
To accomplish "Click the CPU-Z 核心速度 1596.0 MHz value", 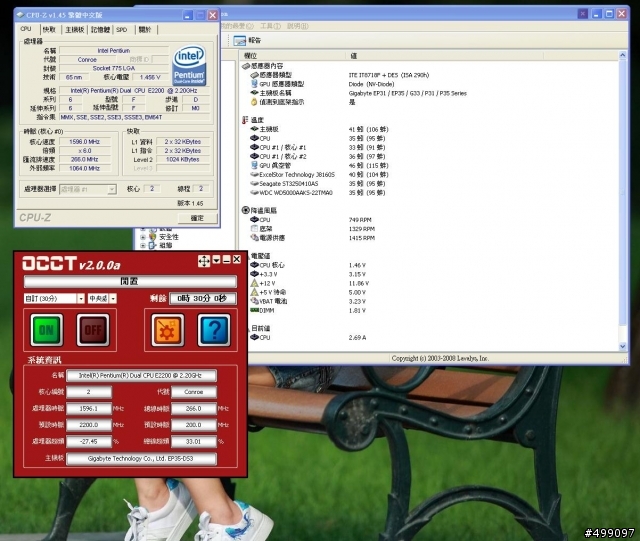I will click(84, 142).
